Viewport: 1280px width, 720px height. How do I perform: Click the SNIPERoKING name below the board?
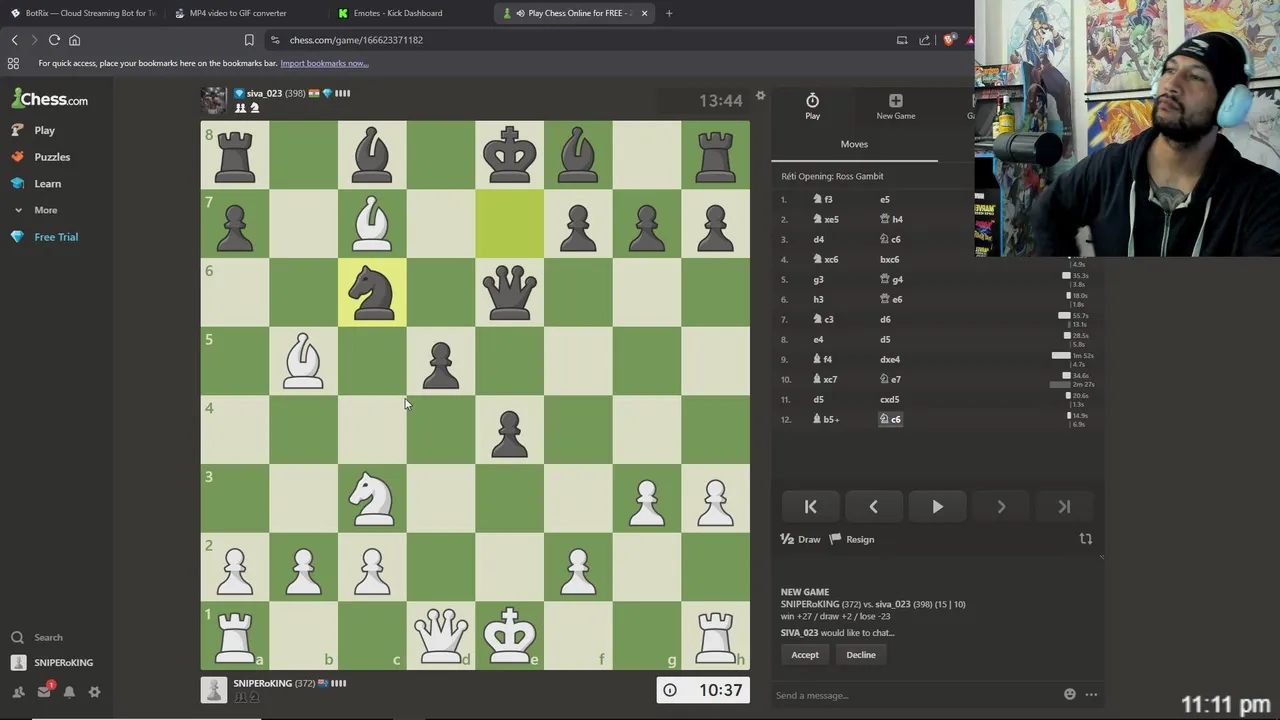tap(262, 683)
